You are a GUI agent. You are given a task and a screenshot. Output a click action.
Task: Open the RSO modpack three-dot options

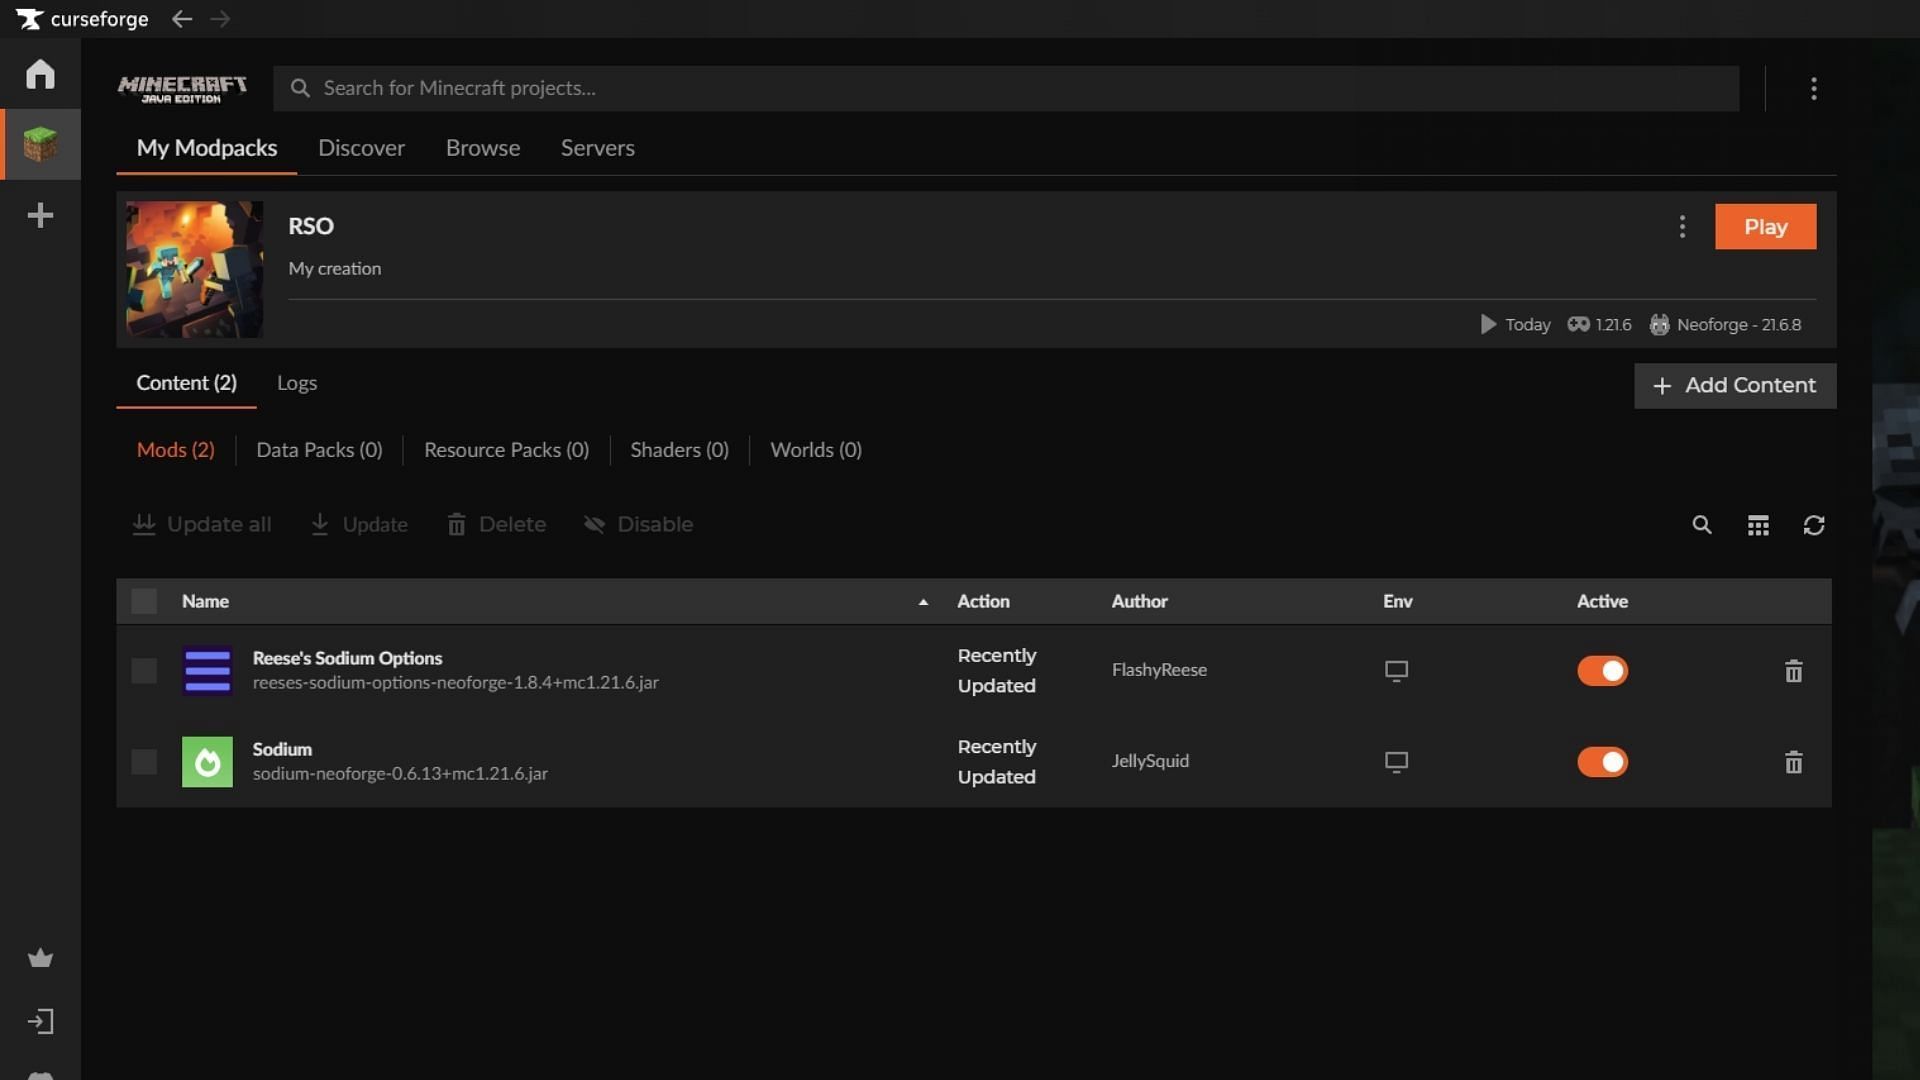[x=1682, y=227]
